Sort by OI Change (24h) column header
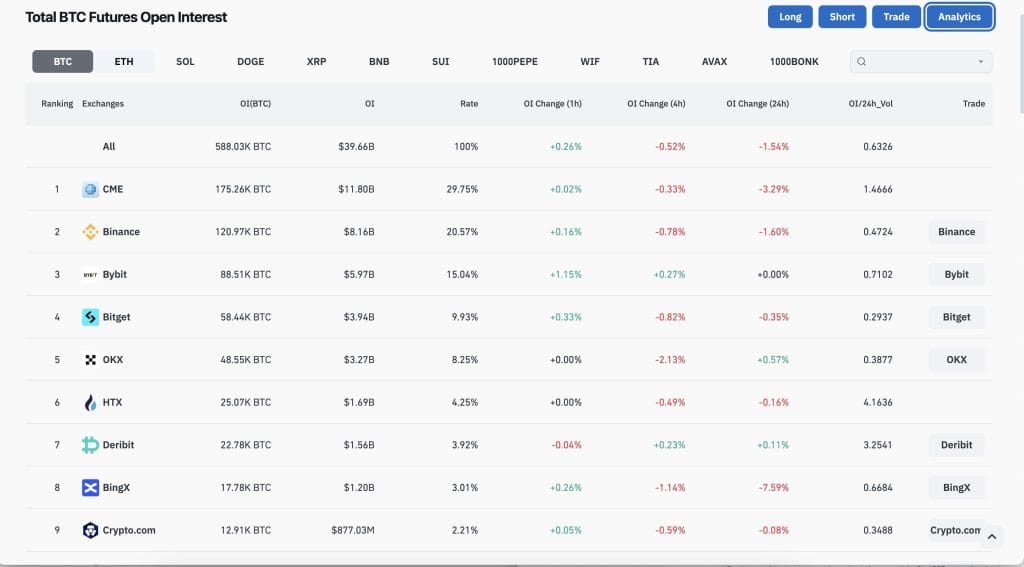Screen dimensions: 1024x567 pyautogui.click(x=757, y=104)
